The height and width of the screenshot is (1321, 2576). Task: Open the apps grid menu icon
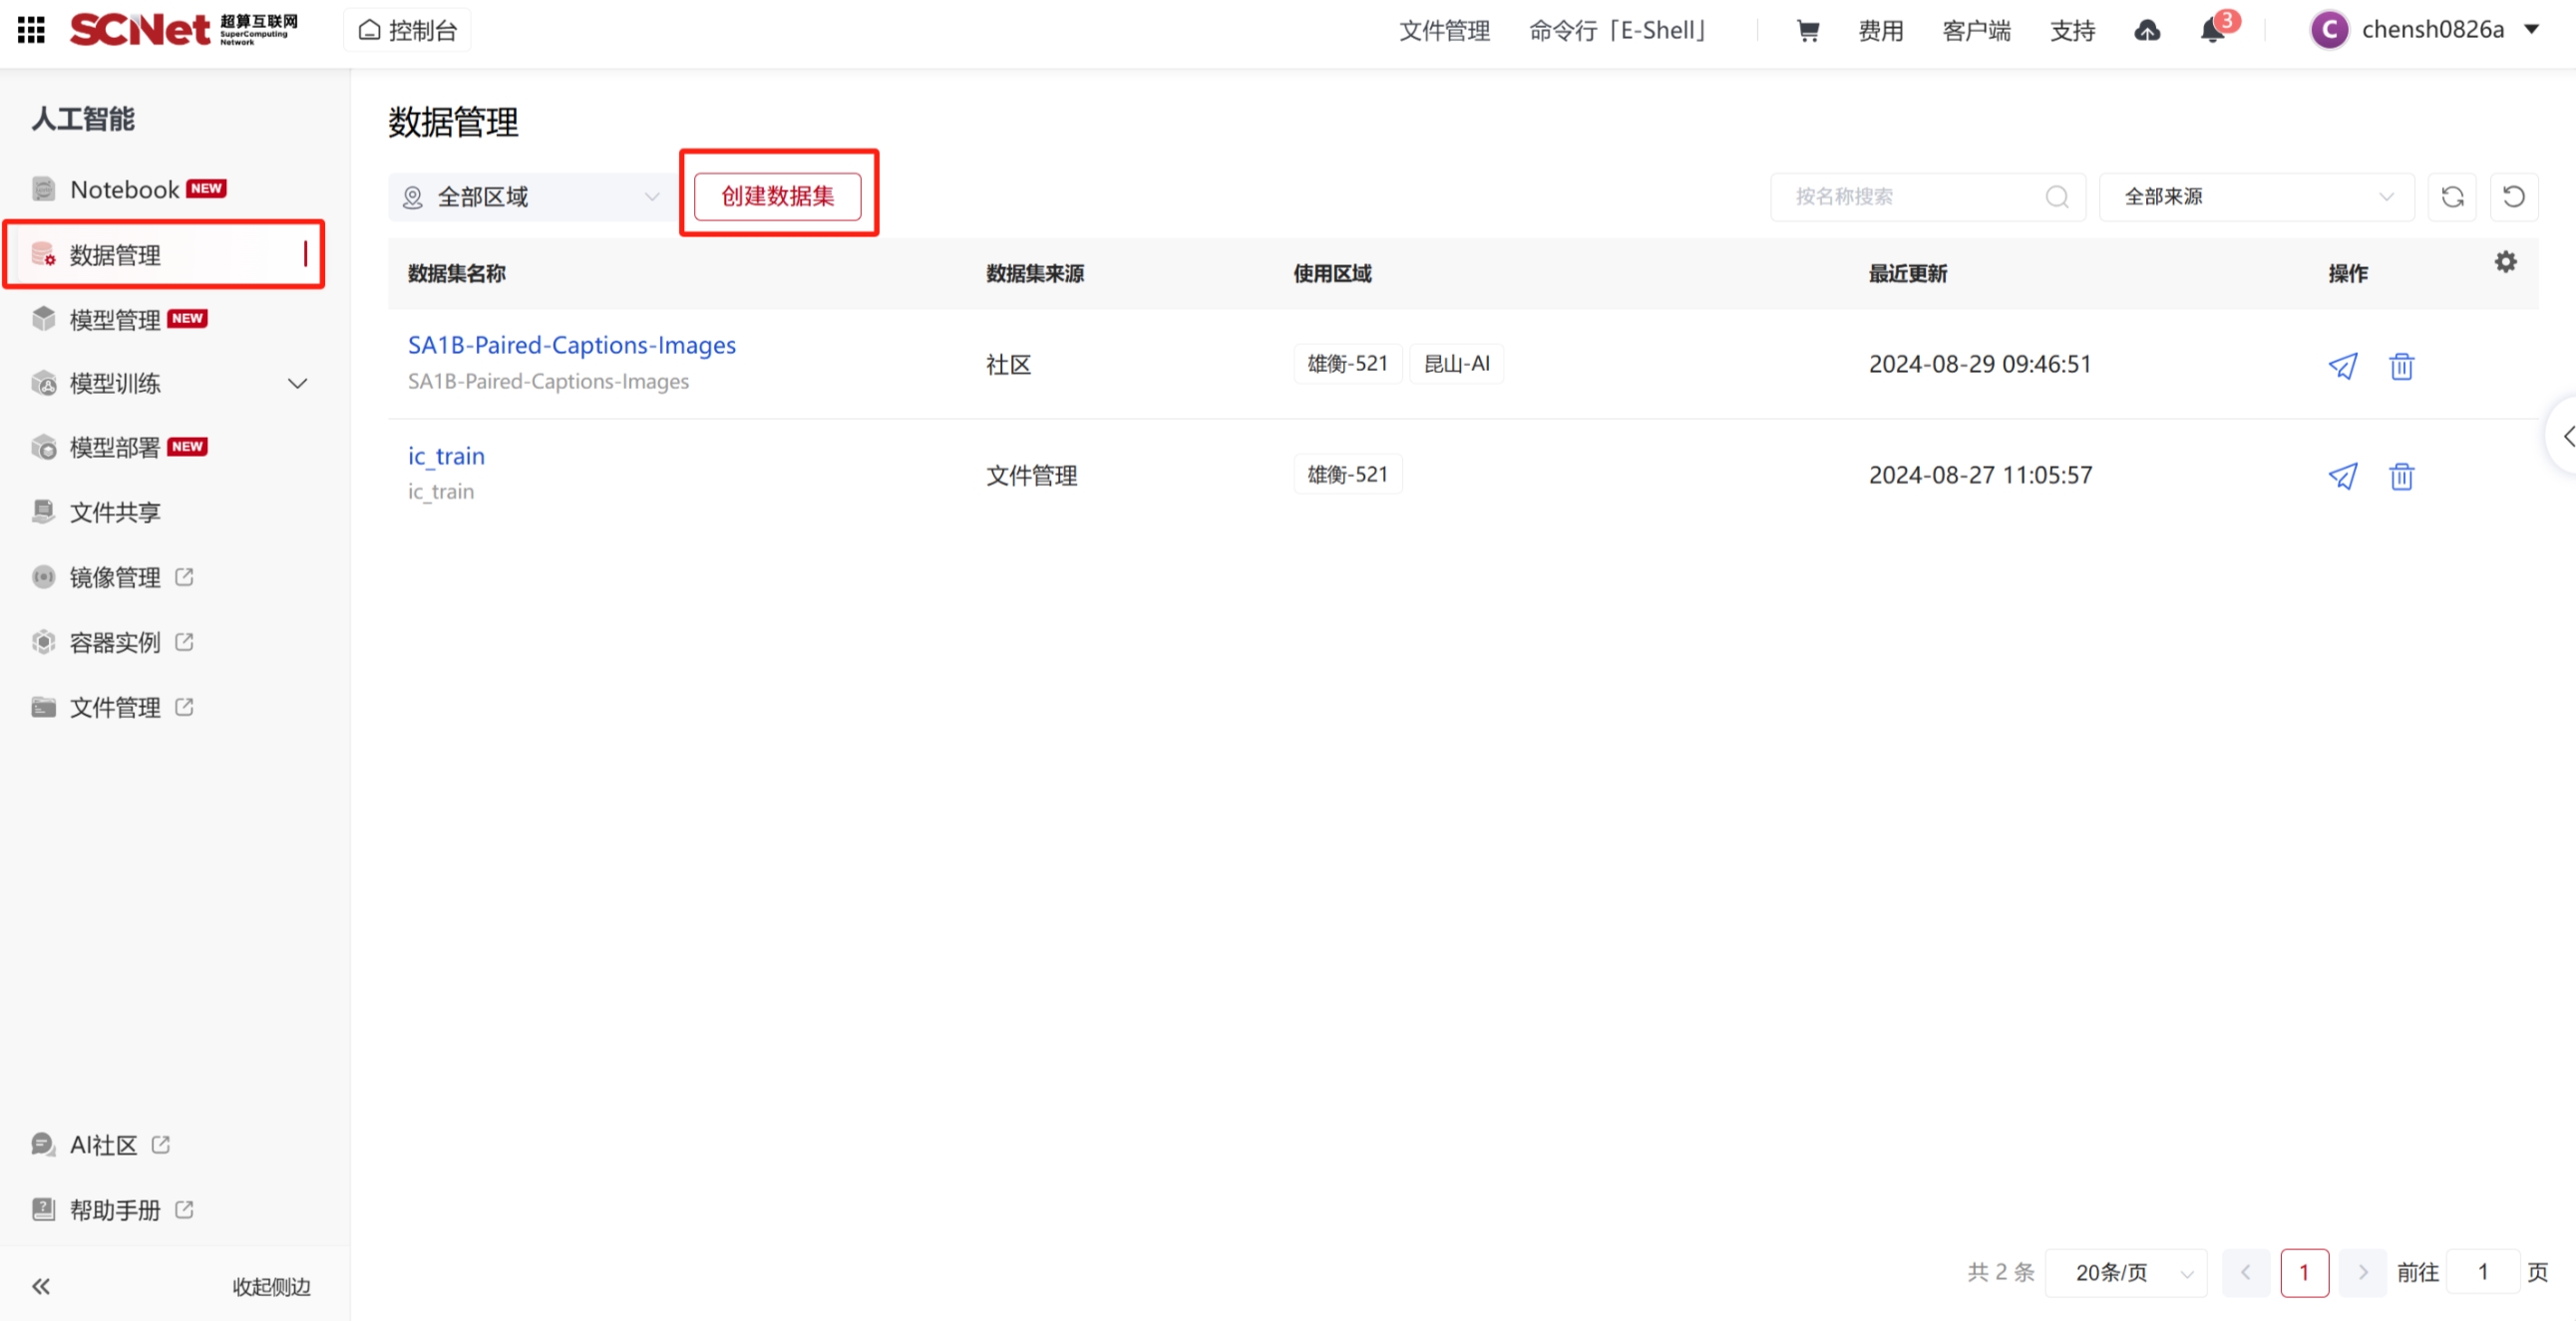coord(31,30)
